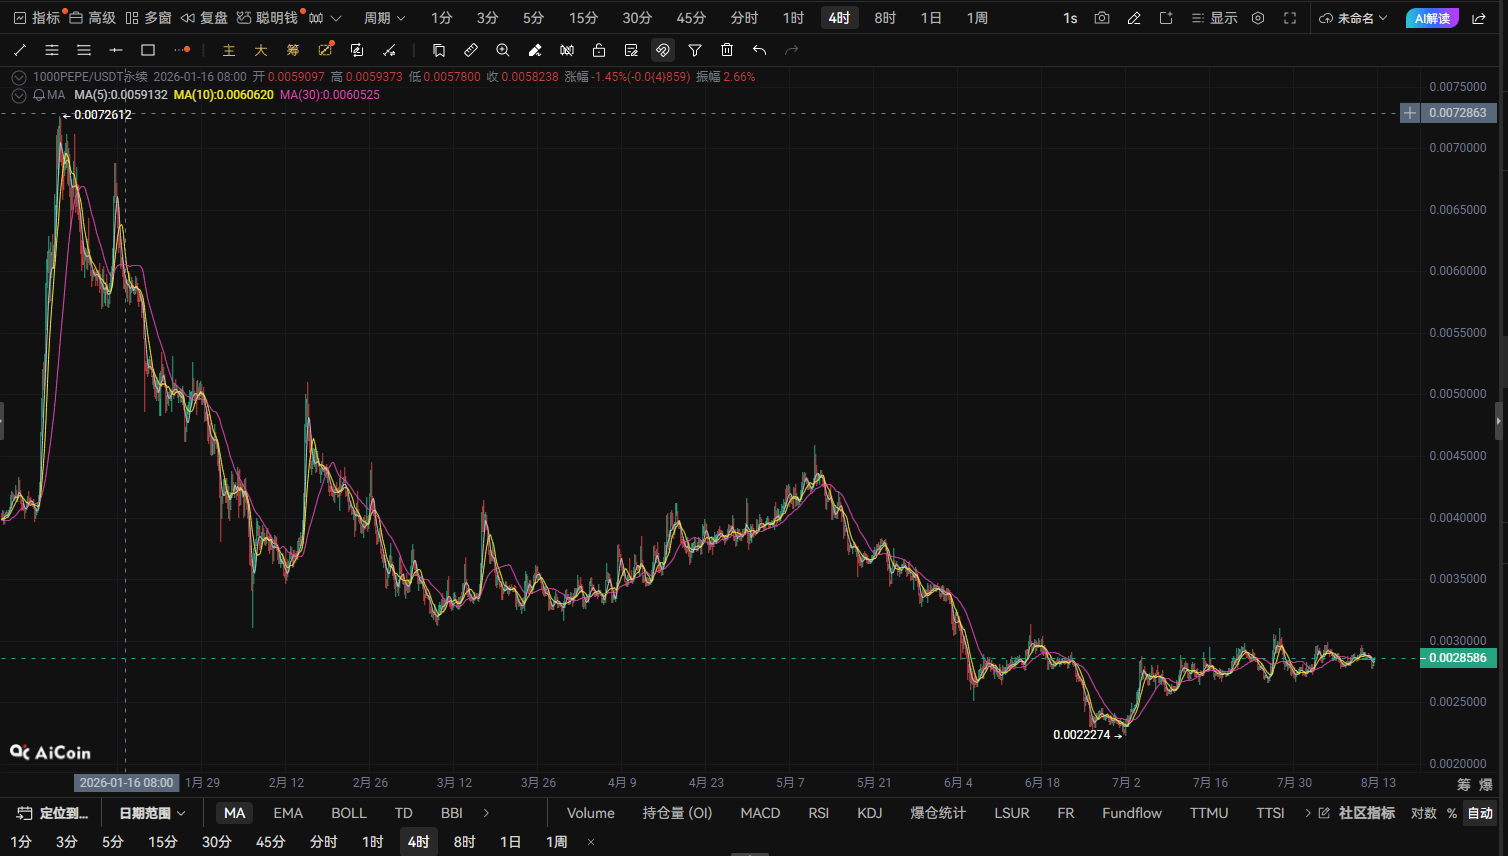The width and height of the screenshot is (1508, 856).
Task: Open the 多窗 multi-window button
Action: point(148,18)
